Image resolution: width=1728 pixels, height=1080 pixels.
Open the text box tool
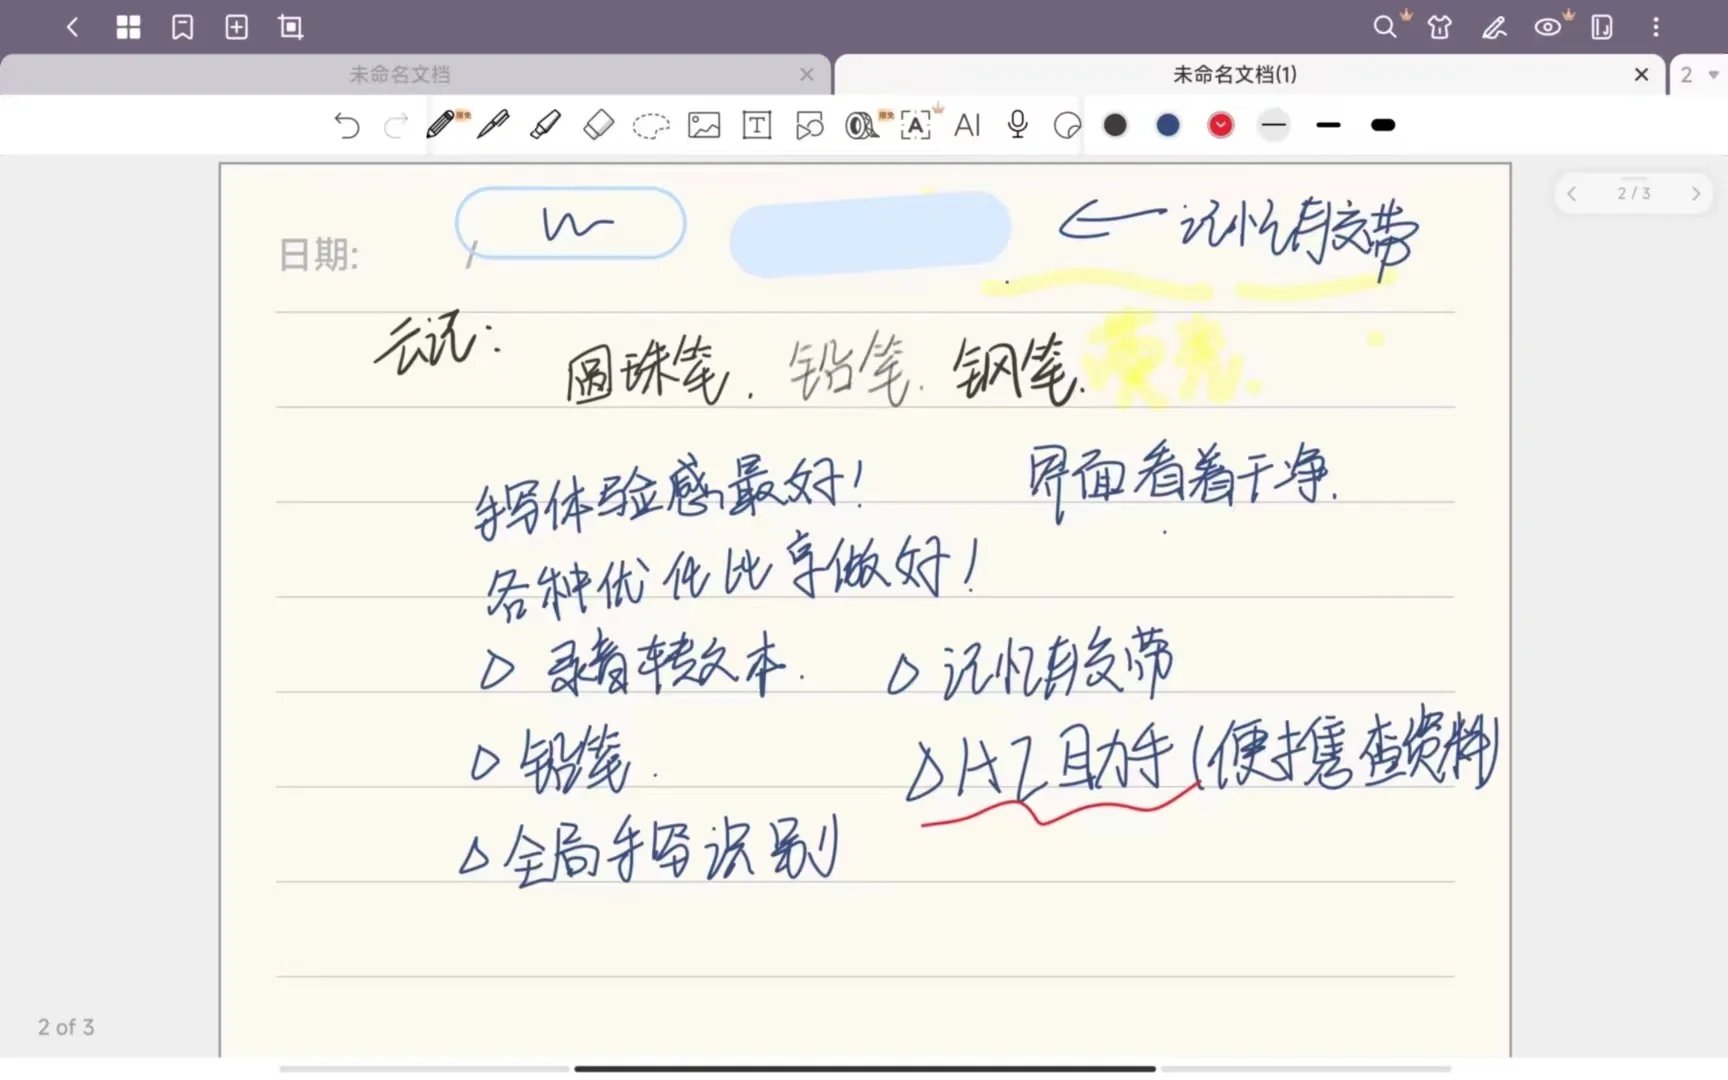tap(757, 125)
